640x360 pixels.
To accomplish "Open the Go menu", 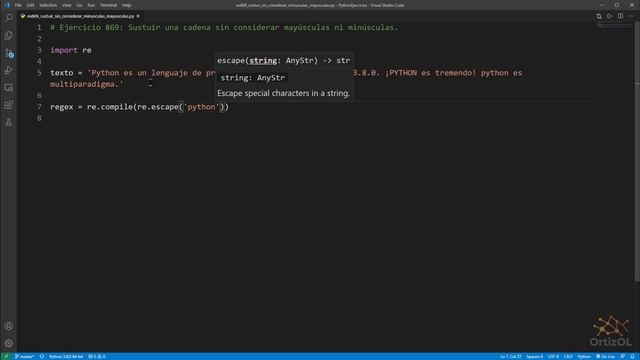I will tap(79, 5).
